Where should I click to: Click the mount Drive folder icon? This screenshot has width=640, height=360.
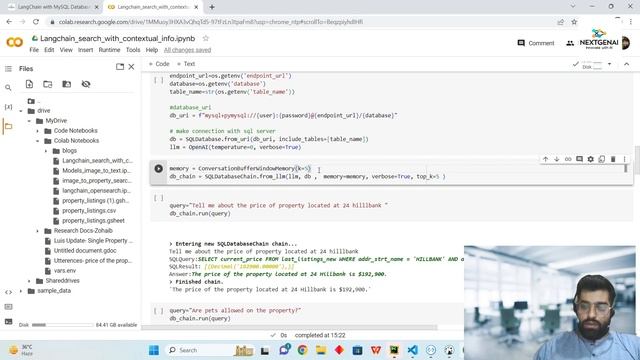[x=67, y=84]
